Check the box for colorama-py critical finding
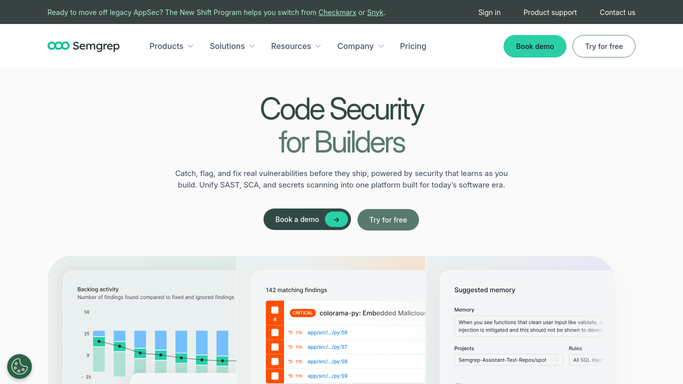The height and width of the screenshot is (384, 683). 275,310
